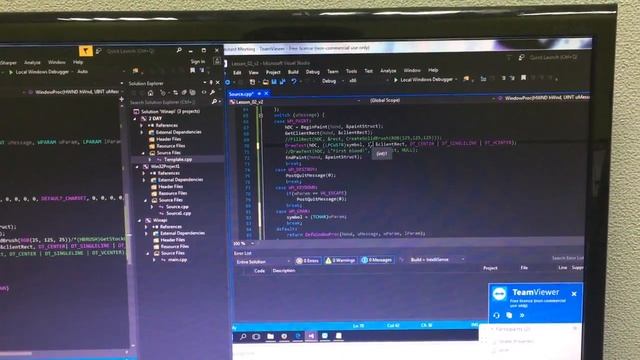The image size is (640, 360).
Task: Pin the Solution Explorer panel
Action: tap(211, 83)
